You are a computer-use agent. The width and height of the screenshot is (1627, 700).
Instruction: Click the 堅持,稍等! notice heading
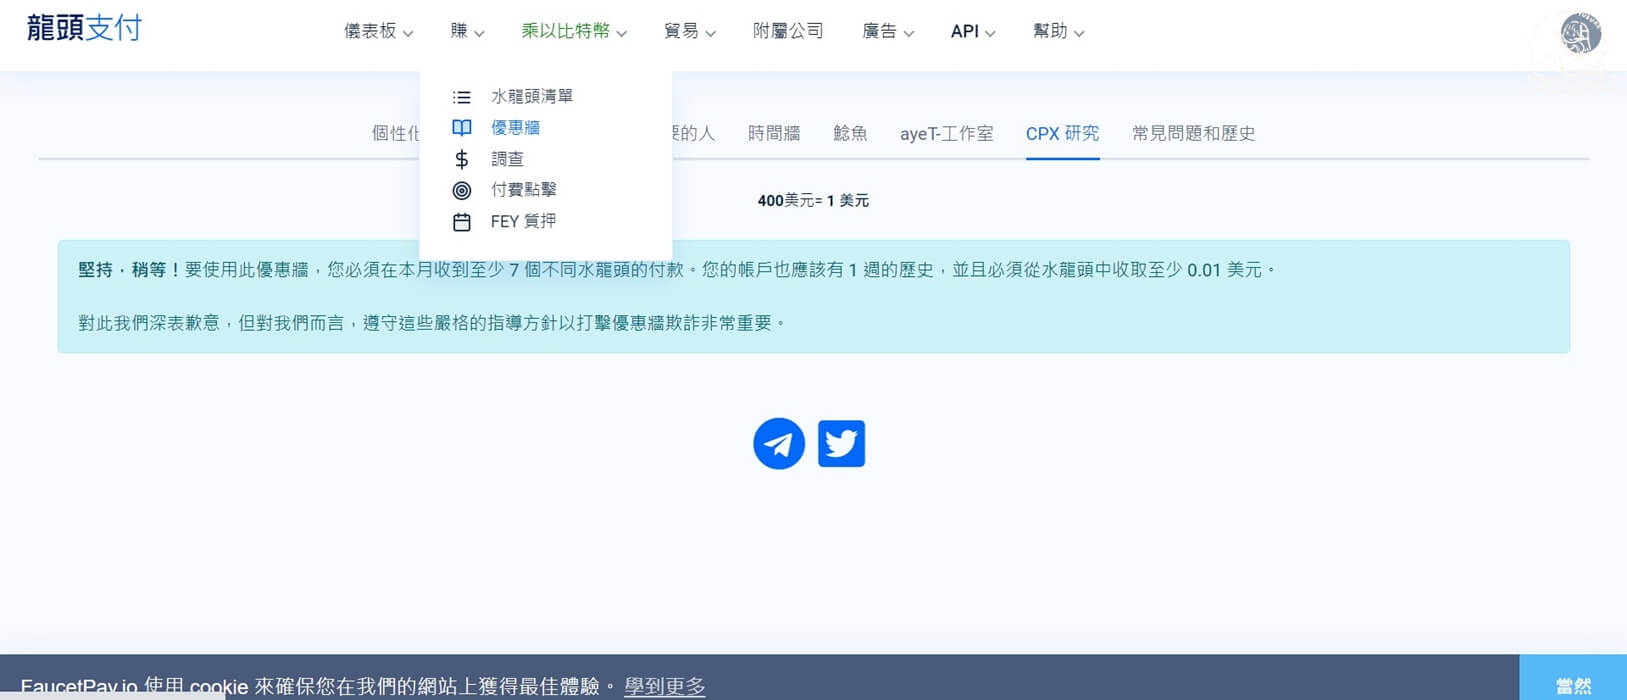point(129,270)
